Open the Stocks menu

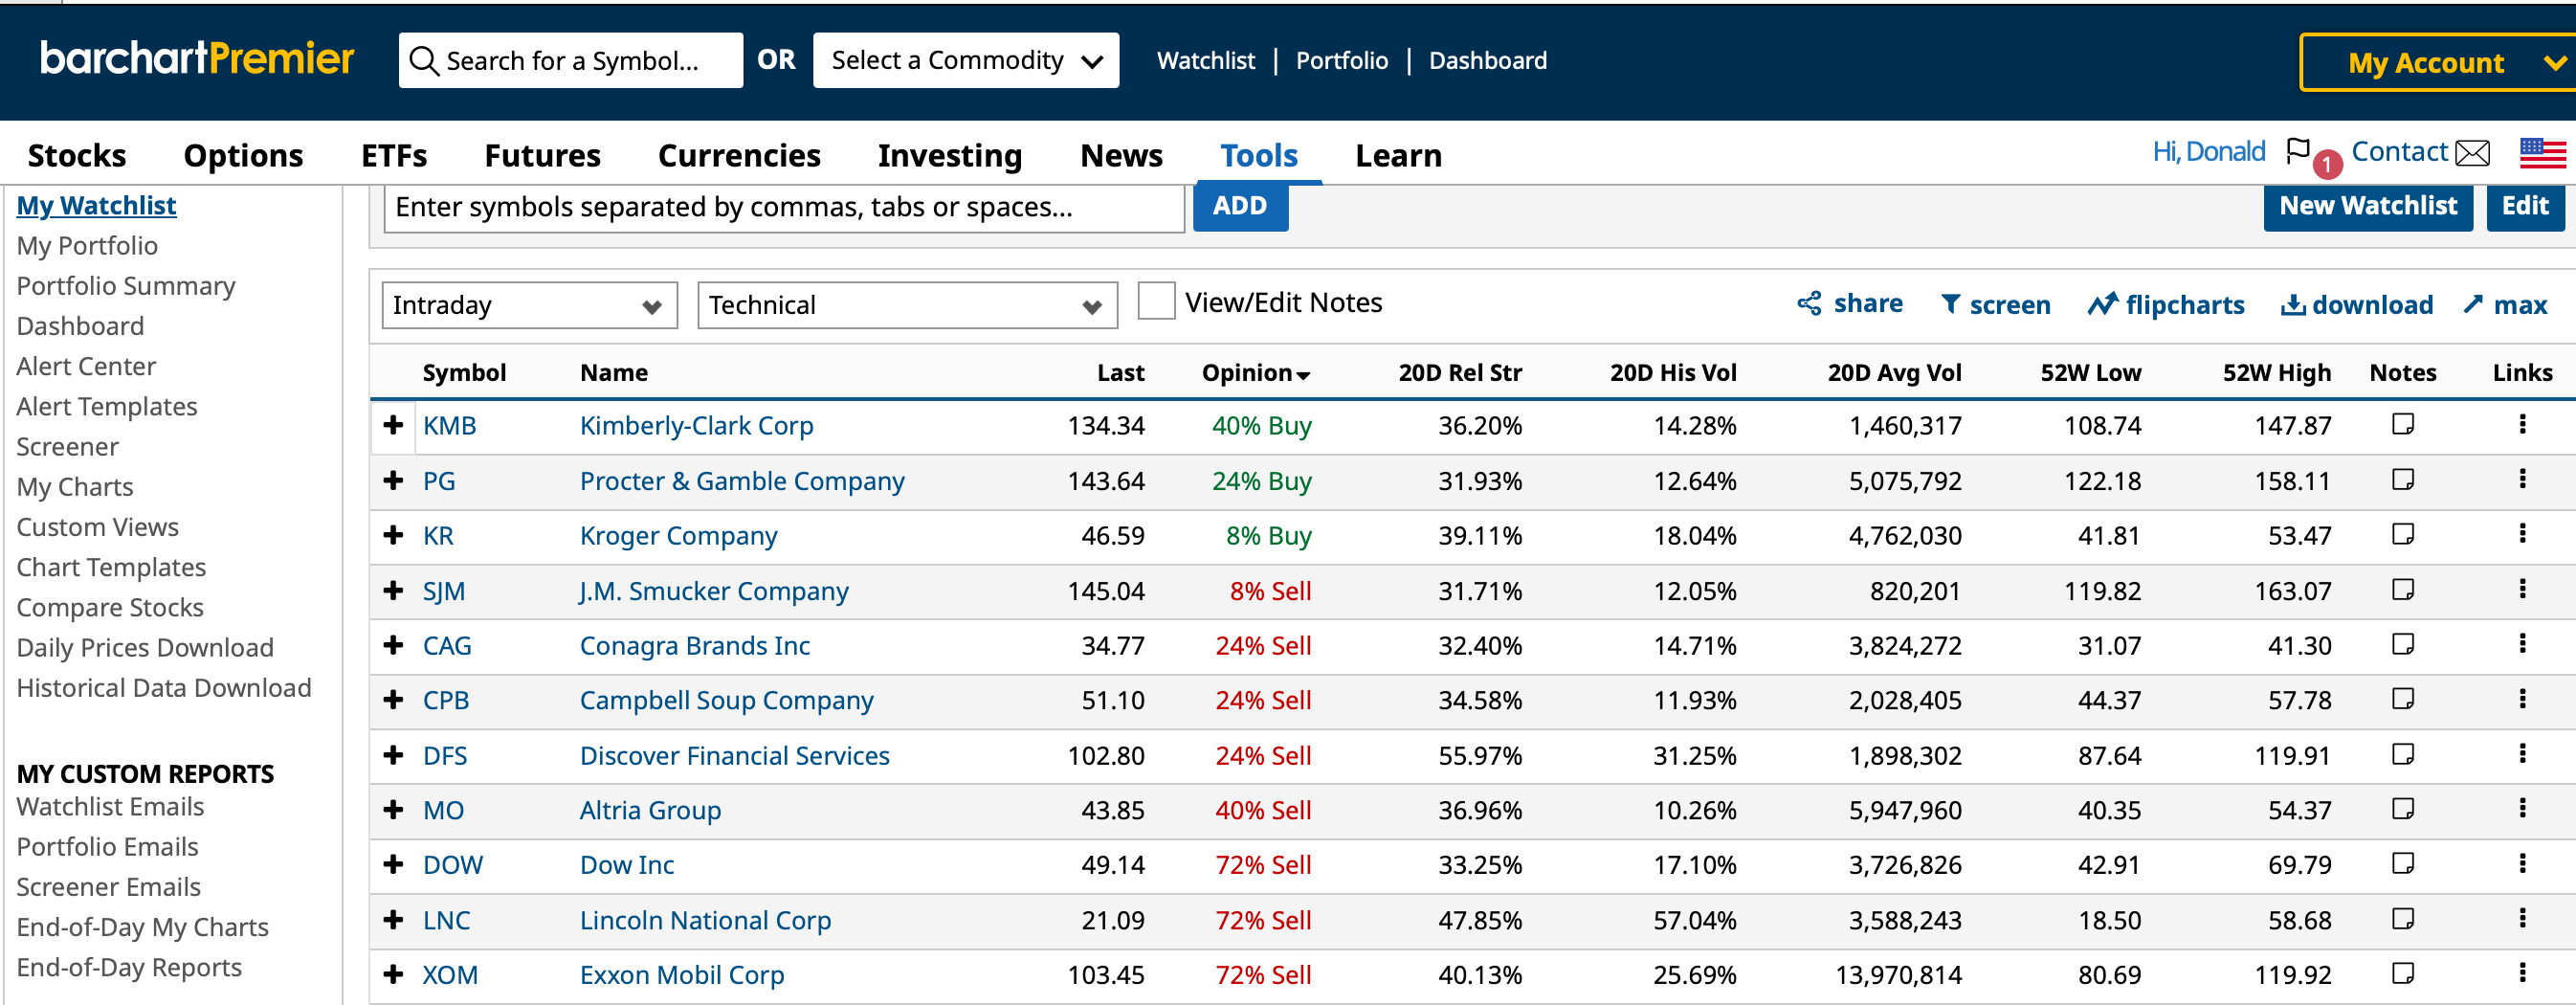77,155
